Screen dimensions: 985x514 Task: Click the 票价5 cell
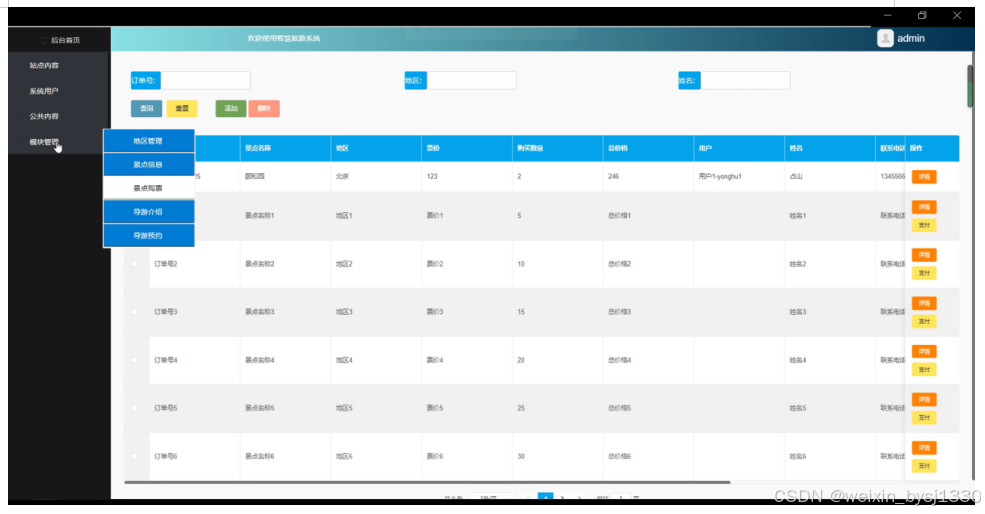click(467, 408)
